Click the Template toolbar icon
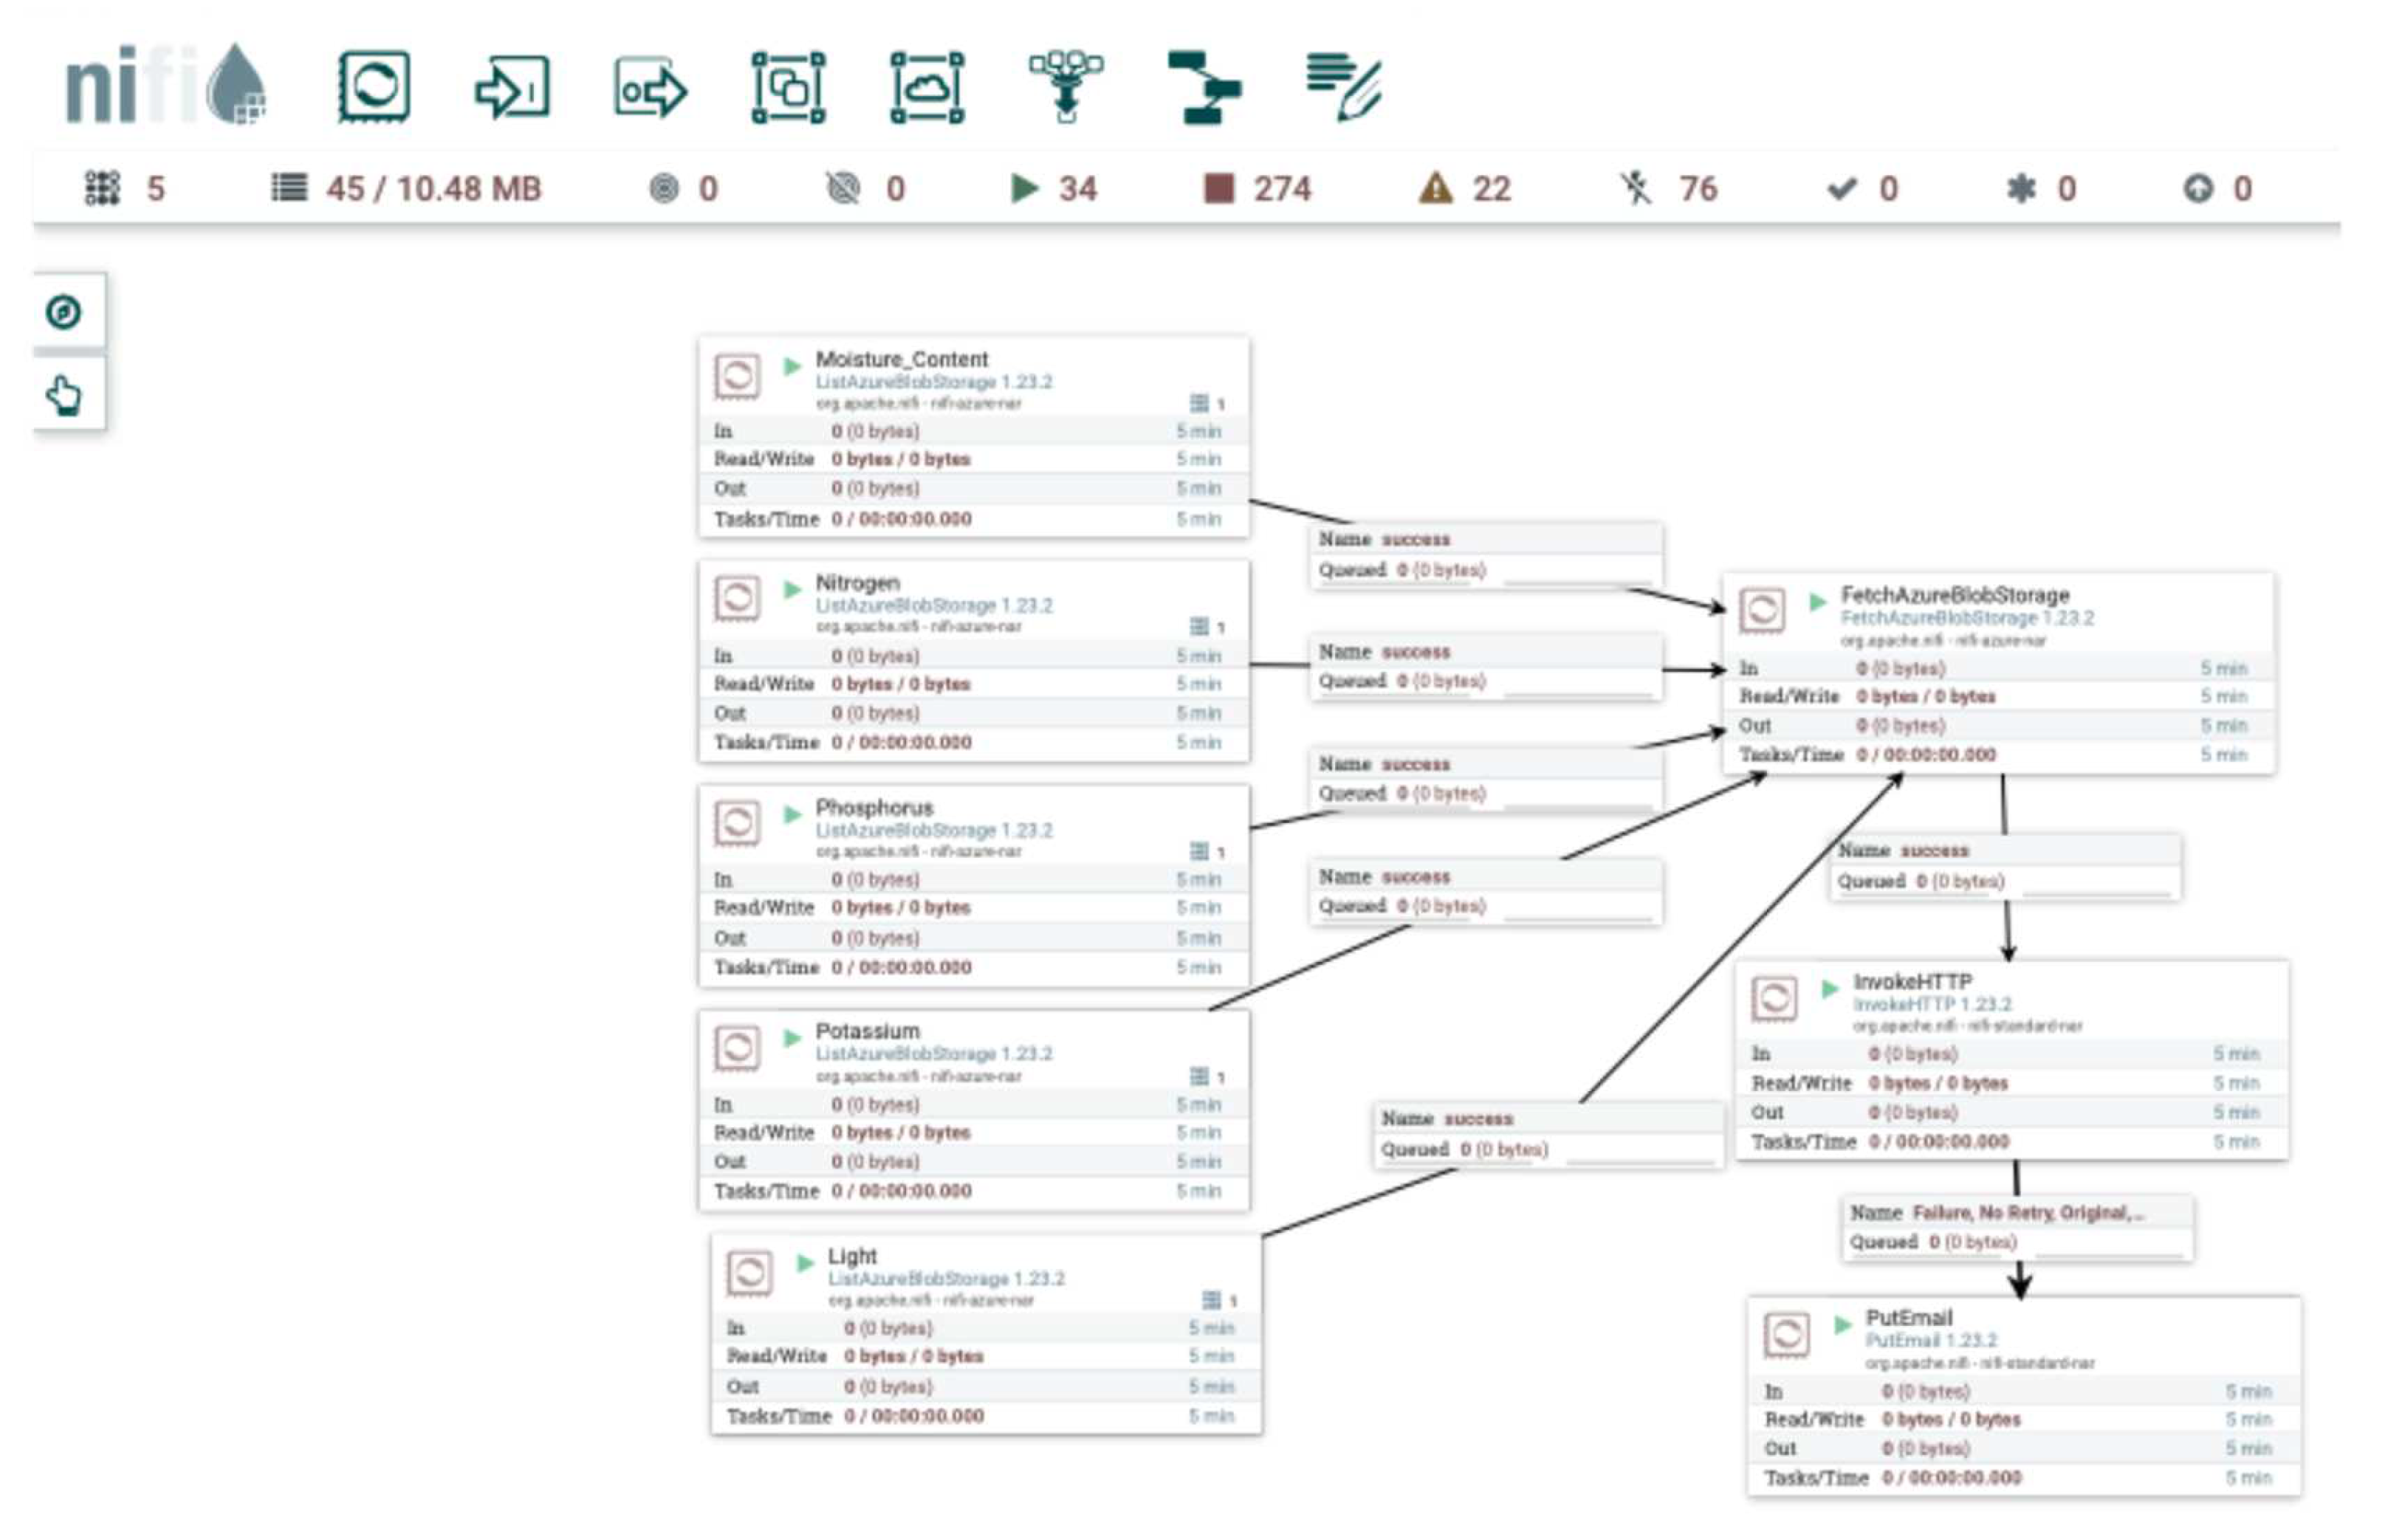2388x1540 pixels. pos(1204,88)
